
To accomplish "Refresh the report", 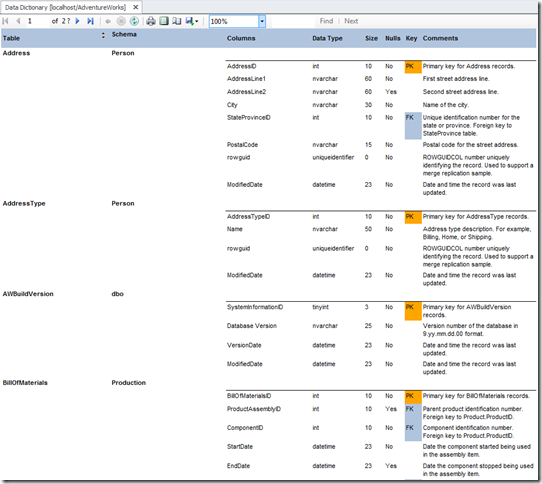I will [134, 21].
